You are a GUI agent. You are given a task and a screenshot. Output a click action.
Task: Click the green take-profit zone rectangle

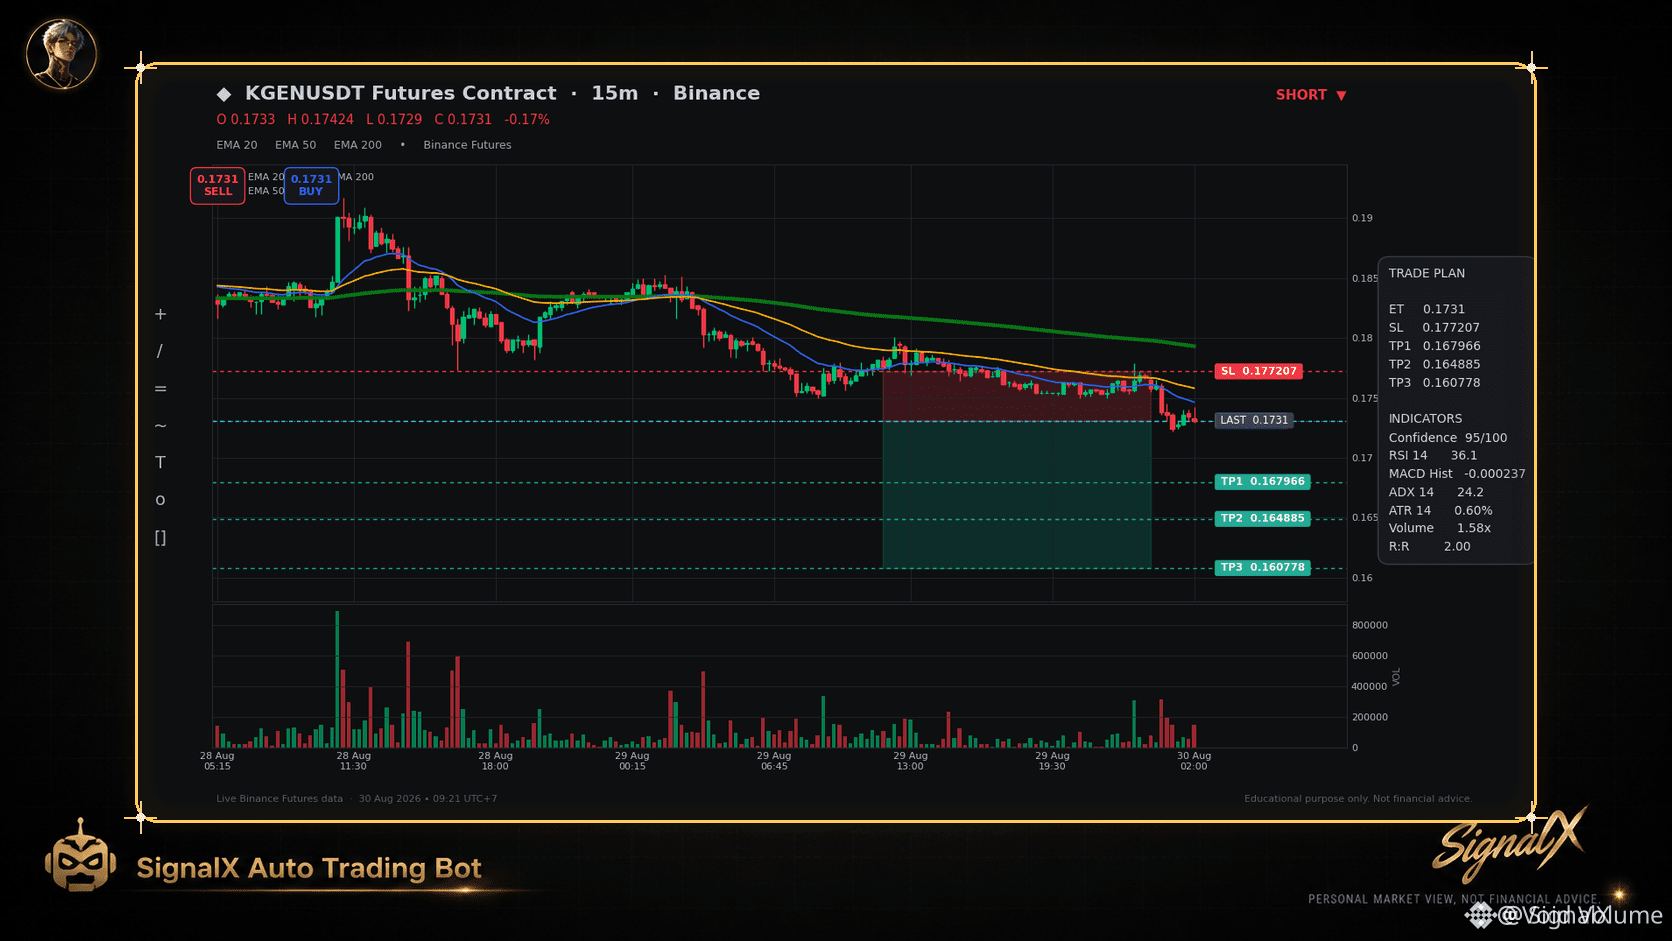(1017, 495)
